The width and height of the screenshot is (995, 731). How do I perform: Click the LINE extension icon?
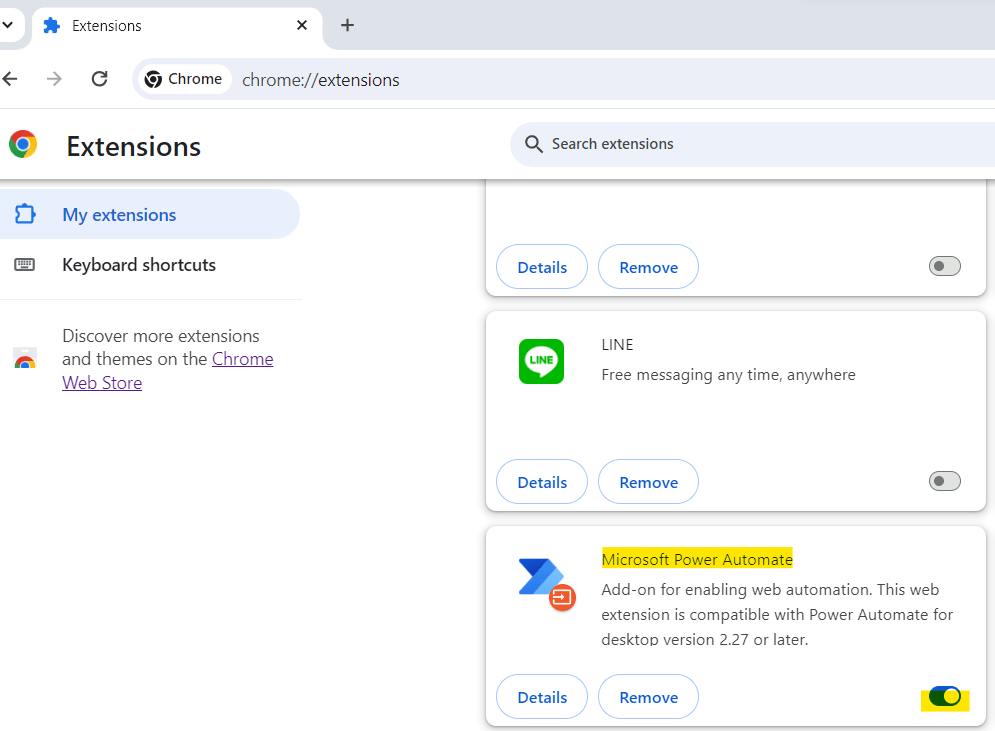541,361
